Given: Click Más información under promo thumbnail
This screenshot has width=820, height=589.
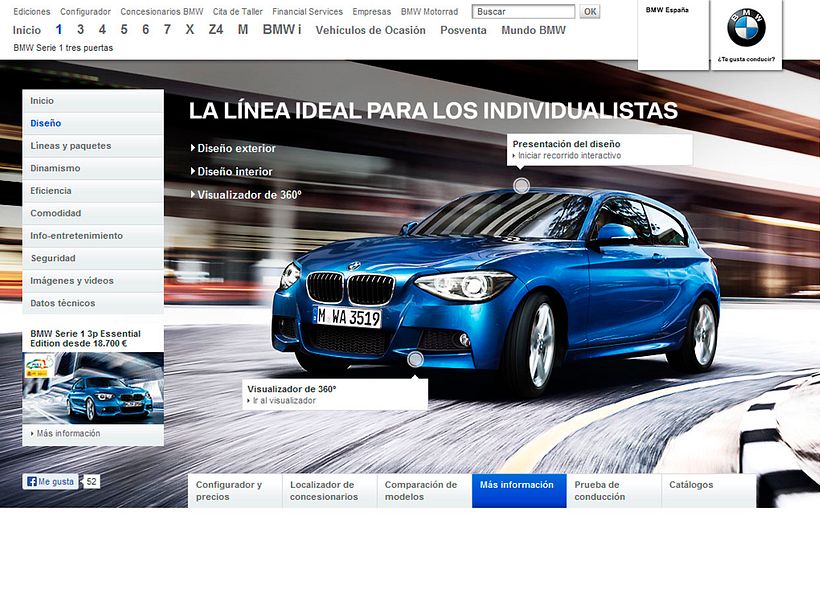Looking at the screenshot, I should click(65, 433).
